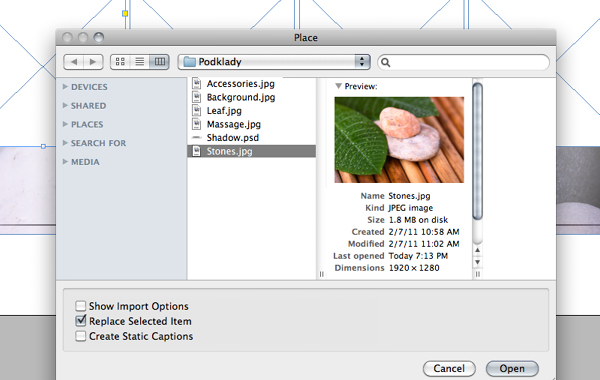Screen dimensions: 600x380
Task: Click the Last opened value Today 7:13 PM
Action: click(x=418, y=256)
